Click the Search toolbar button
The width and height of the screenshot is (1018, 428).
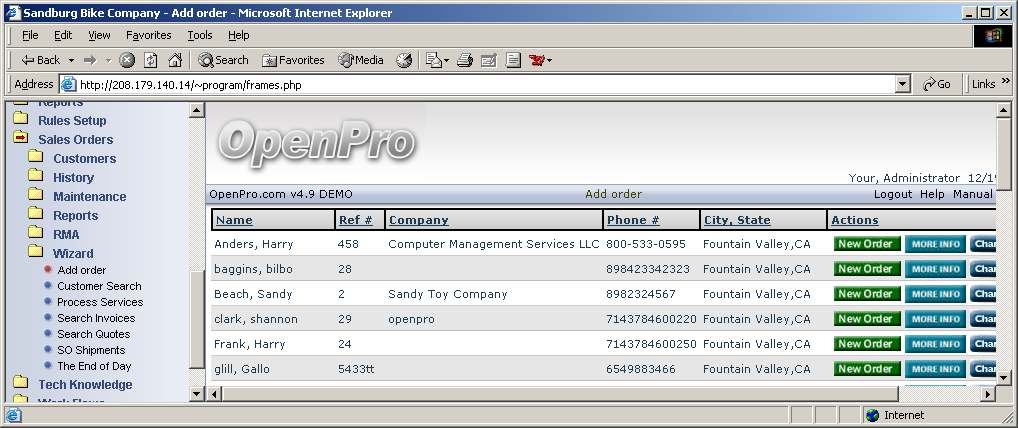(x=223, y=60)
